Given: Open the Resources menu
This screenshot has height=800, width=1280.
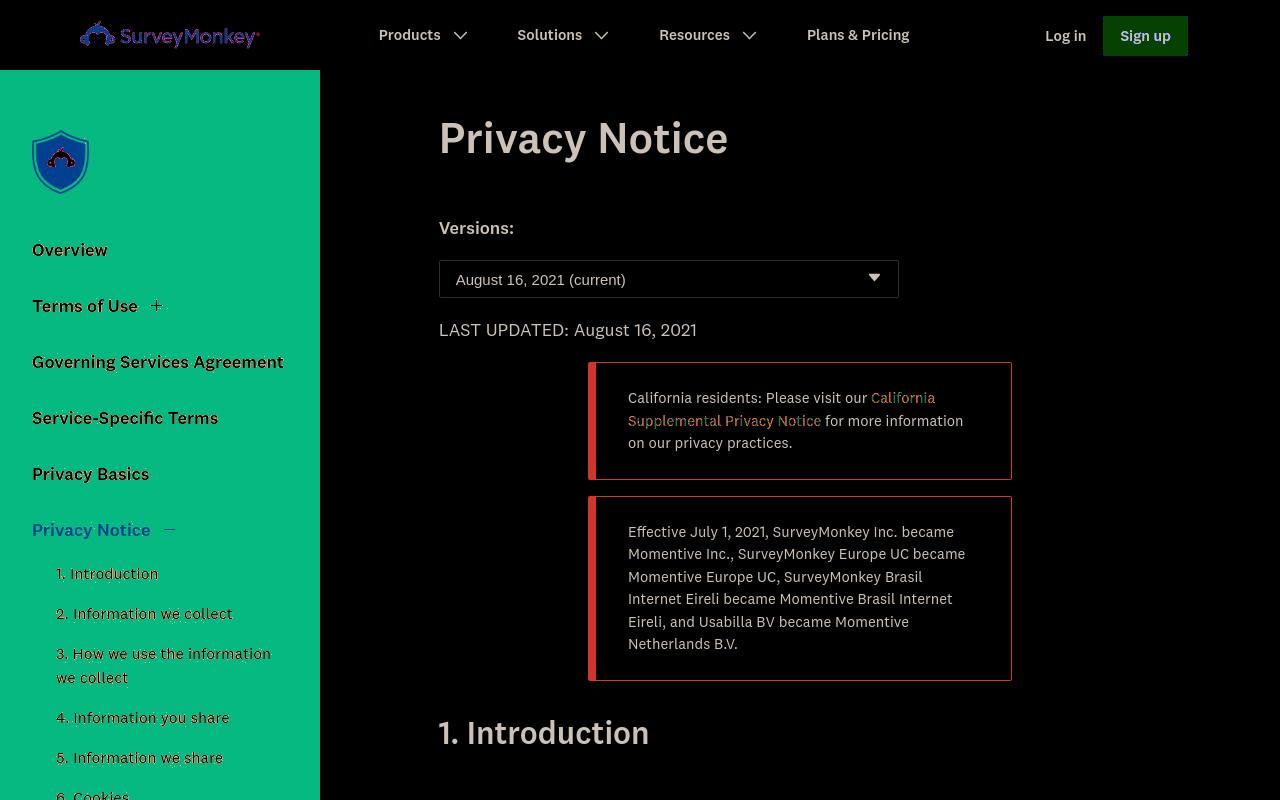Looking at the screenshot, I should 694,35.
